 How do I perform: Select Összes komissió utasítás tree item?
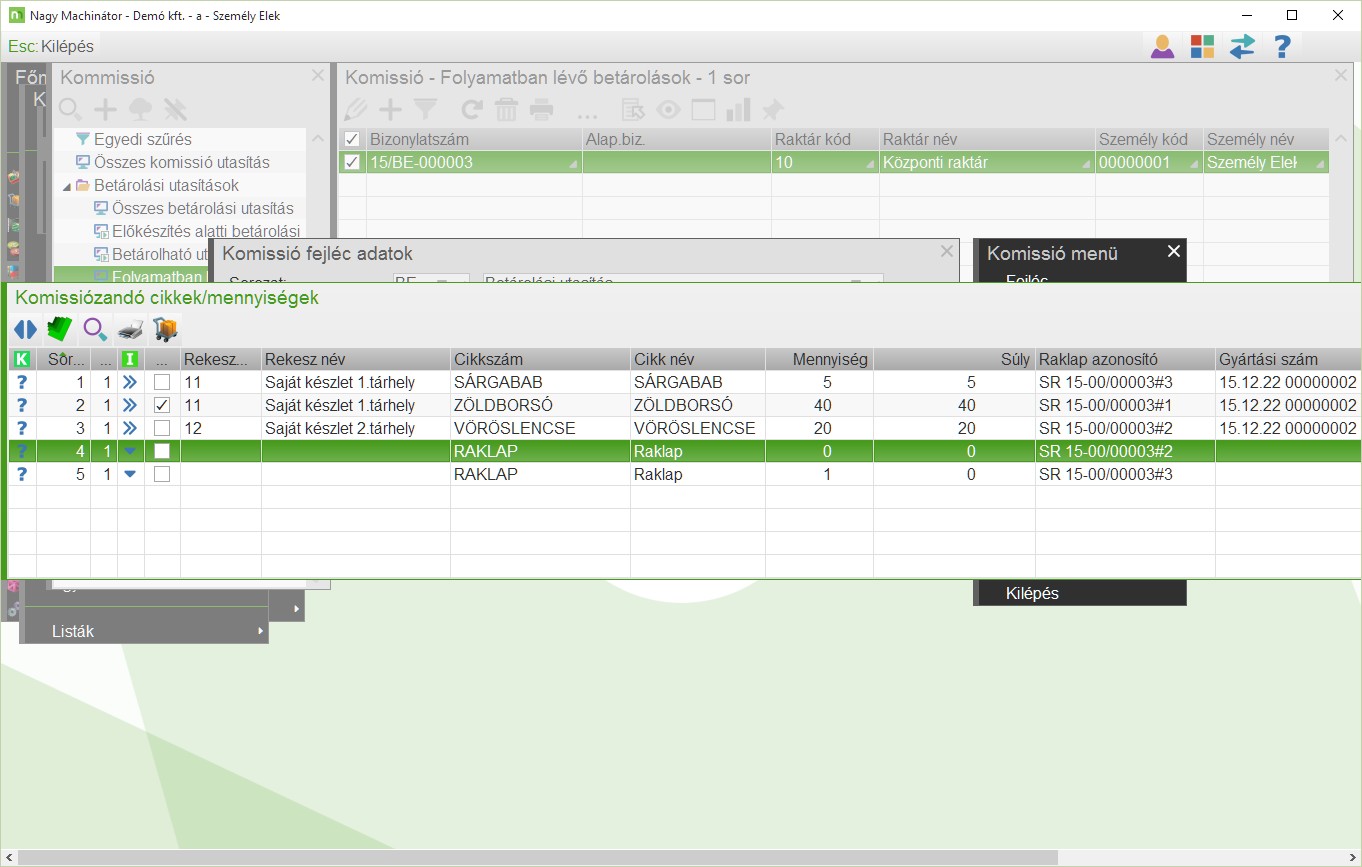point(181,162)
